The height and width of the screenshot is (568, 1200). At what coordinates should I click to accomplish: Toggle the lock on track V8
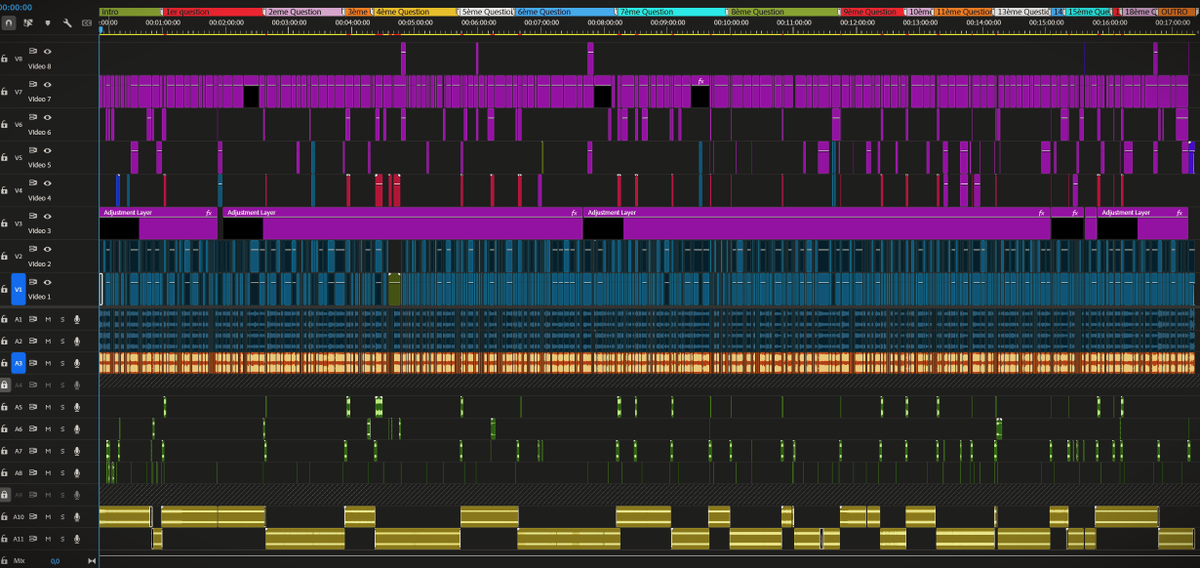[x=5, y=59]
